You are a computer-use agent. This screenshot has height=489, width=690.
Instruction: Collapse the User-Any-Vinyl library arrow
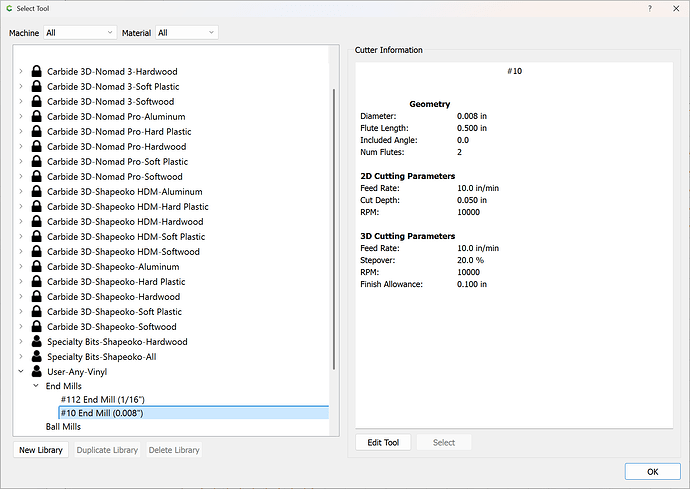[21, 371]
